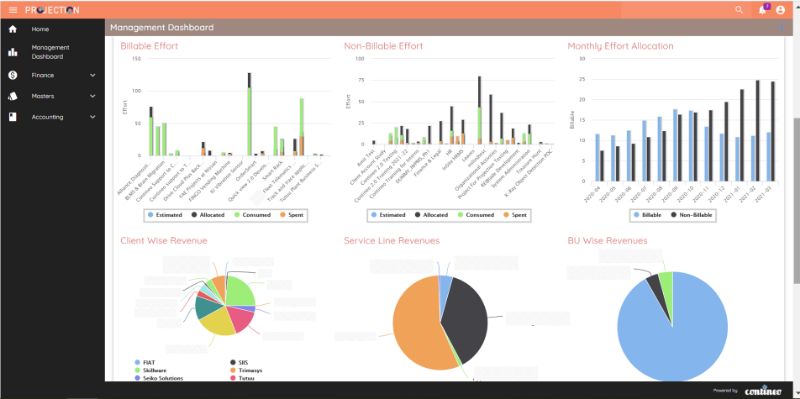Toggle Trimasys in Client Wise Revenue legend
The image size is (800, 399).
click(x=246, y=370)
